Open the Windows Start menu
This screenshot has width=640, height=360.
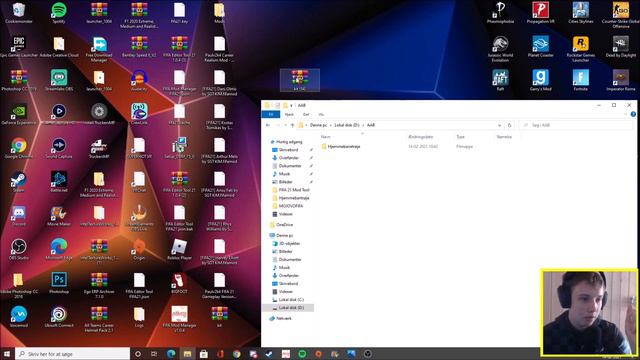click(7, 354)
